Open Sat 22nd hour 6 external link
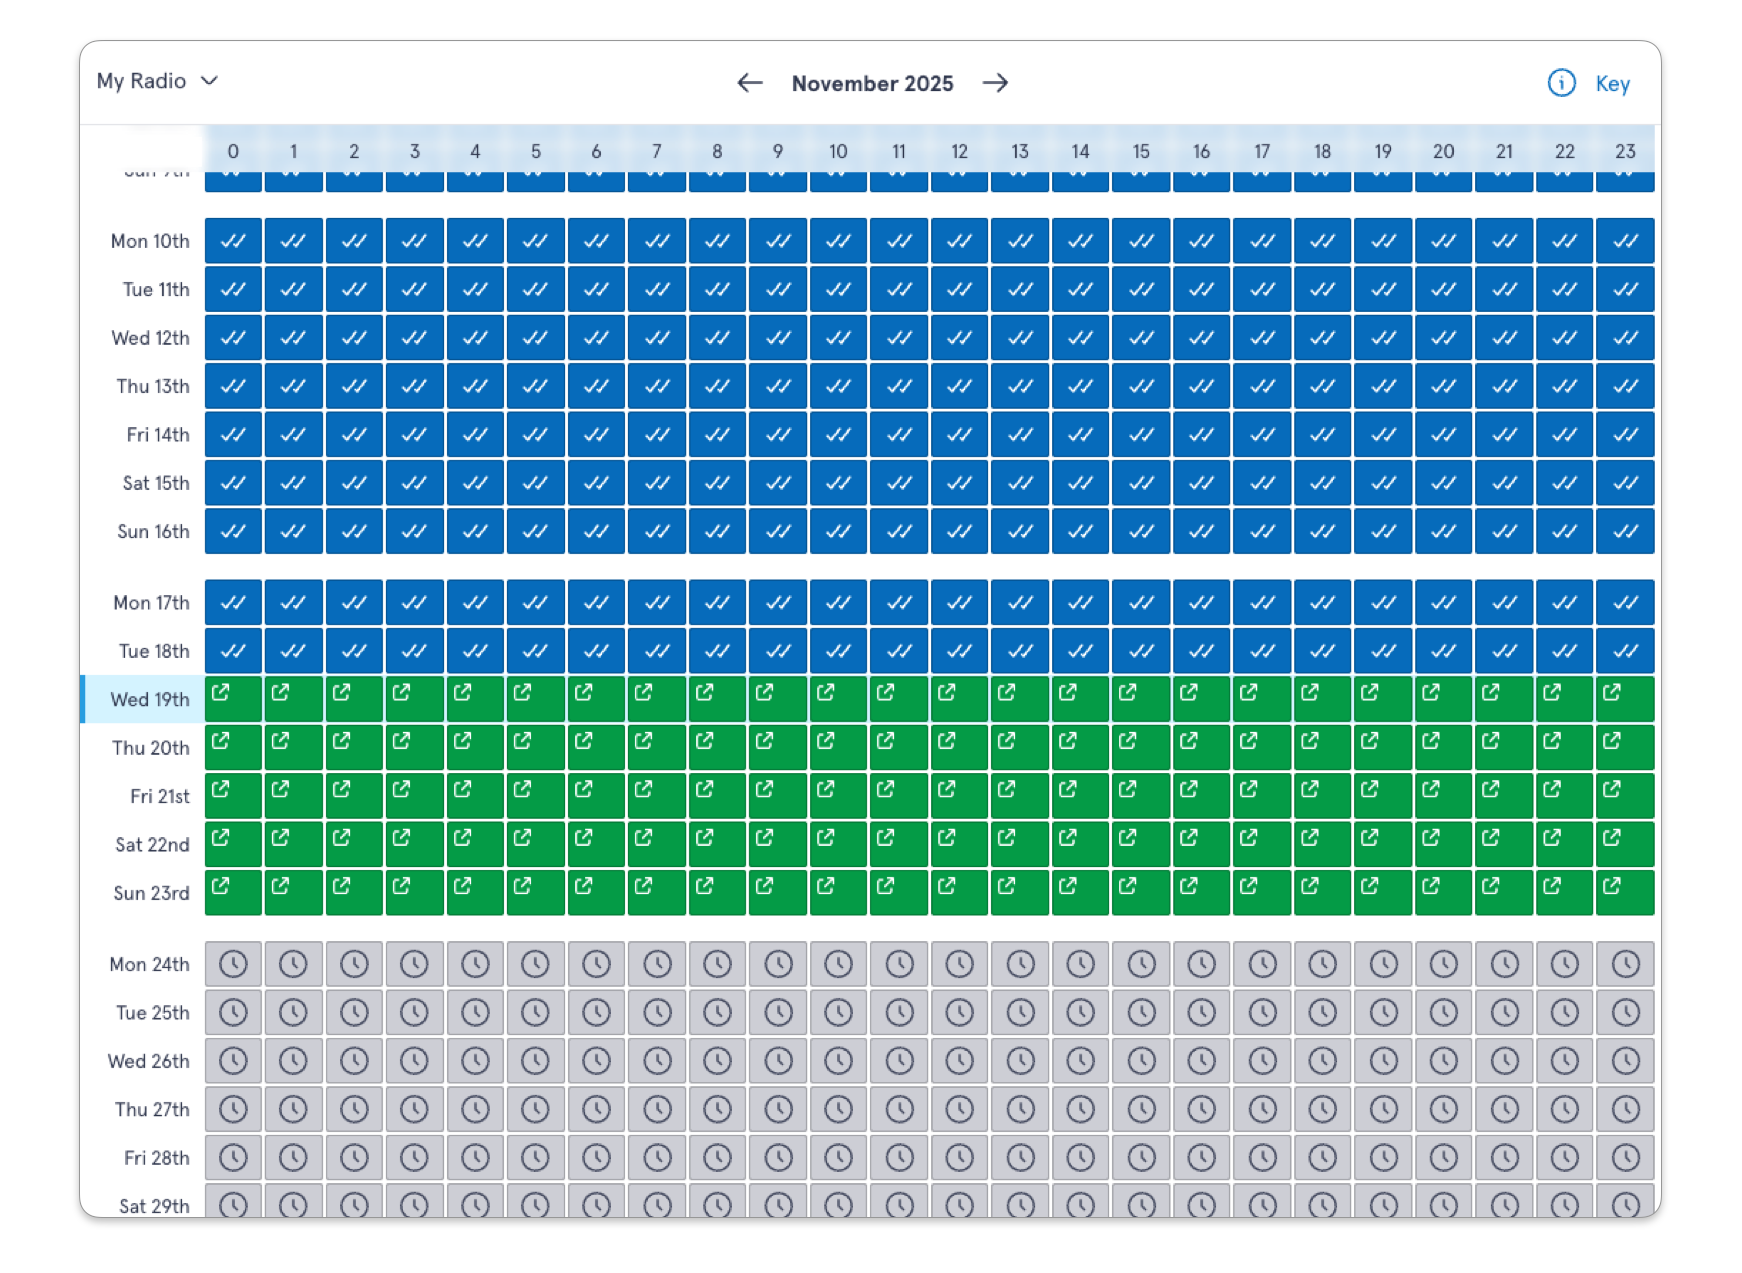The height and width of the screenshot is (1273, 1742). point(584,837)
